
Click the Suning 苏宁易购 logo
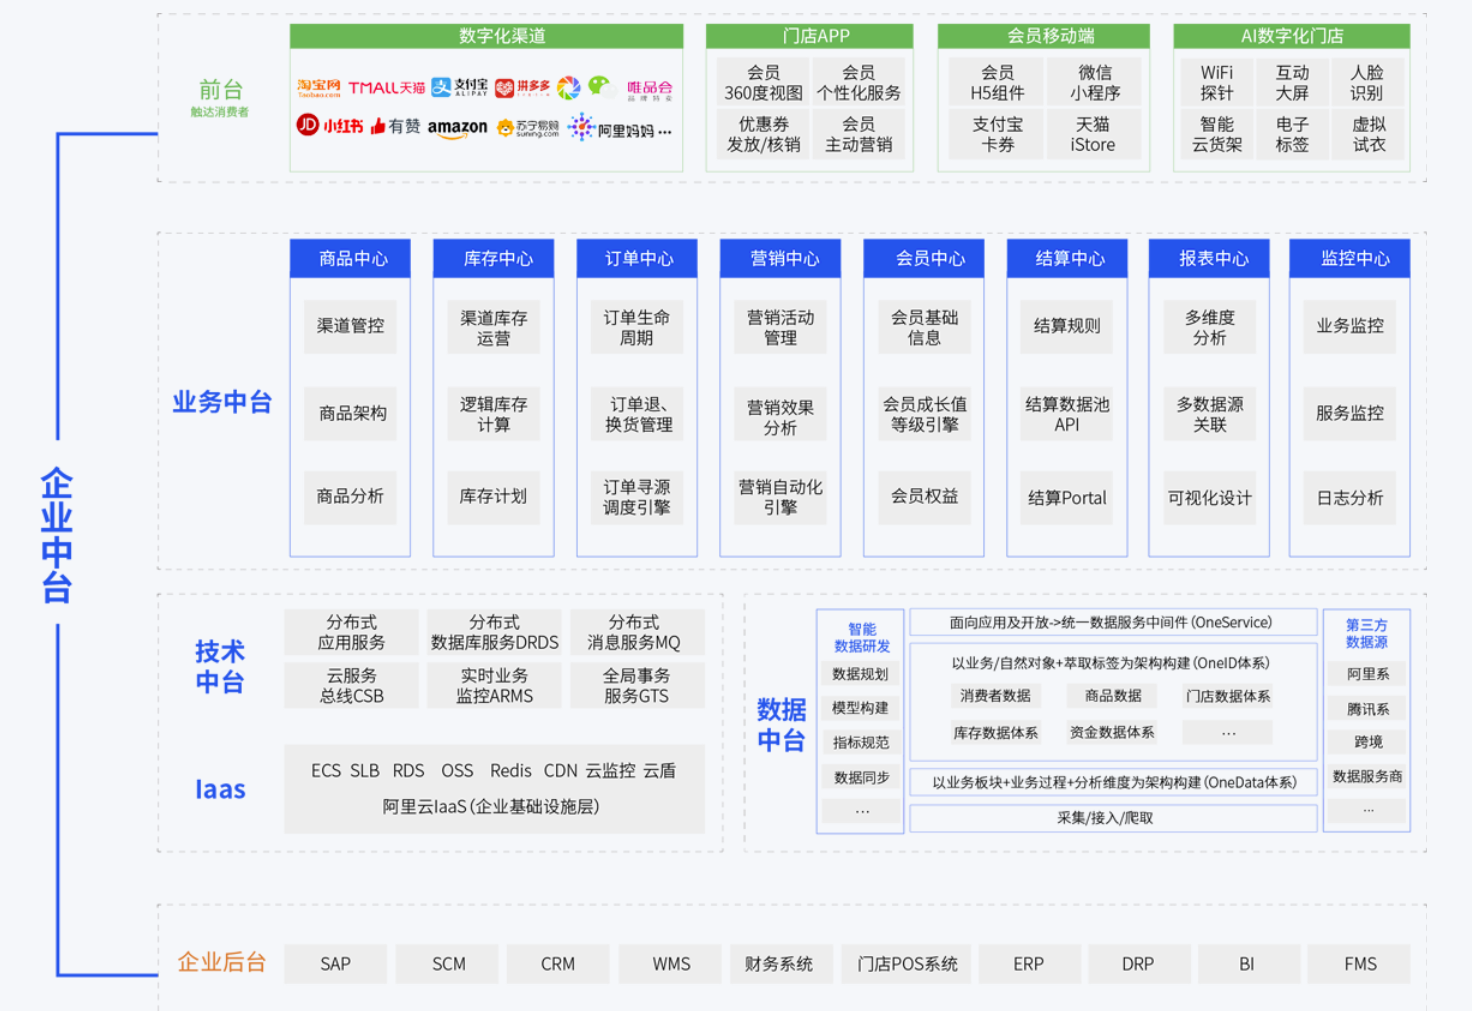click(x=528, y=128)
